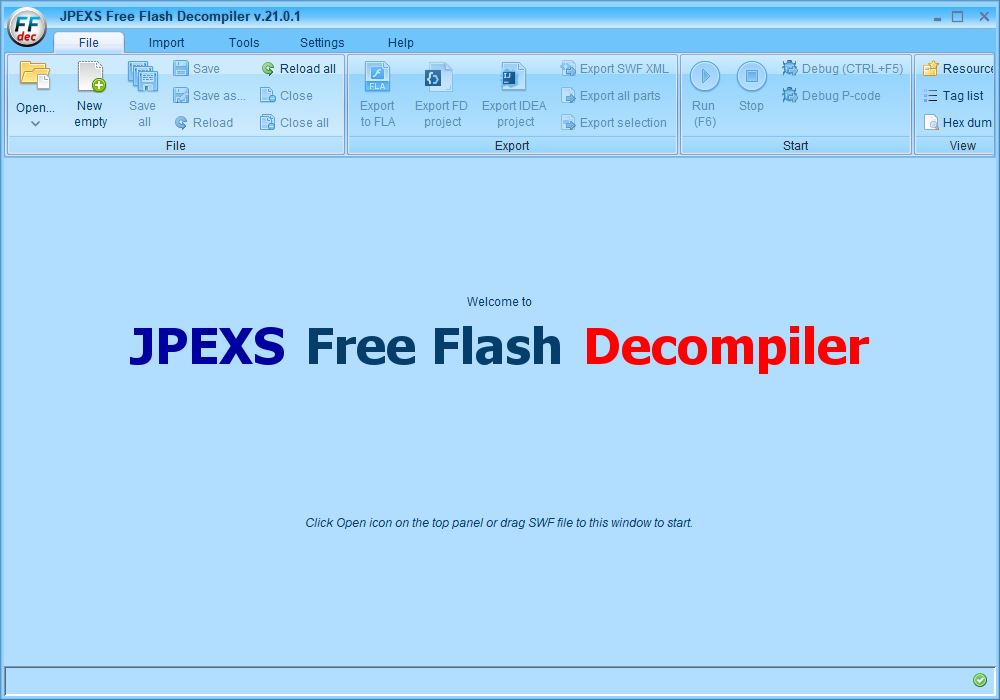Click Export IDEA project
This screenshot has height=700, width=1000.
point(514,94)
